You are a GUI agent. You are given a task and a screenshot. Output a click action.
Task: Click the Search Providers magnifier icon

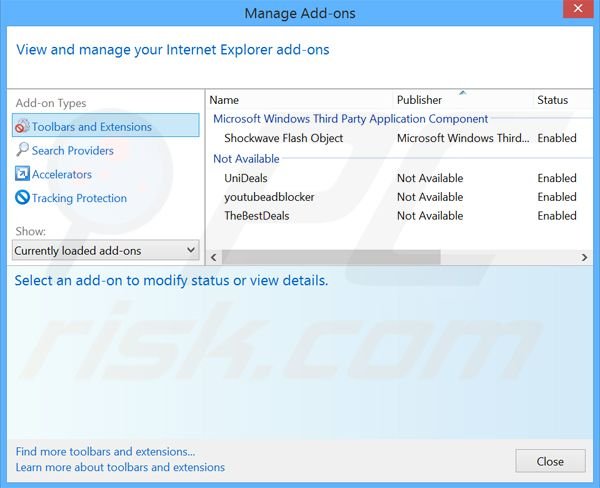(22, 150)
